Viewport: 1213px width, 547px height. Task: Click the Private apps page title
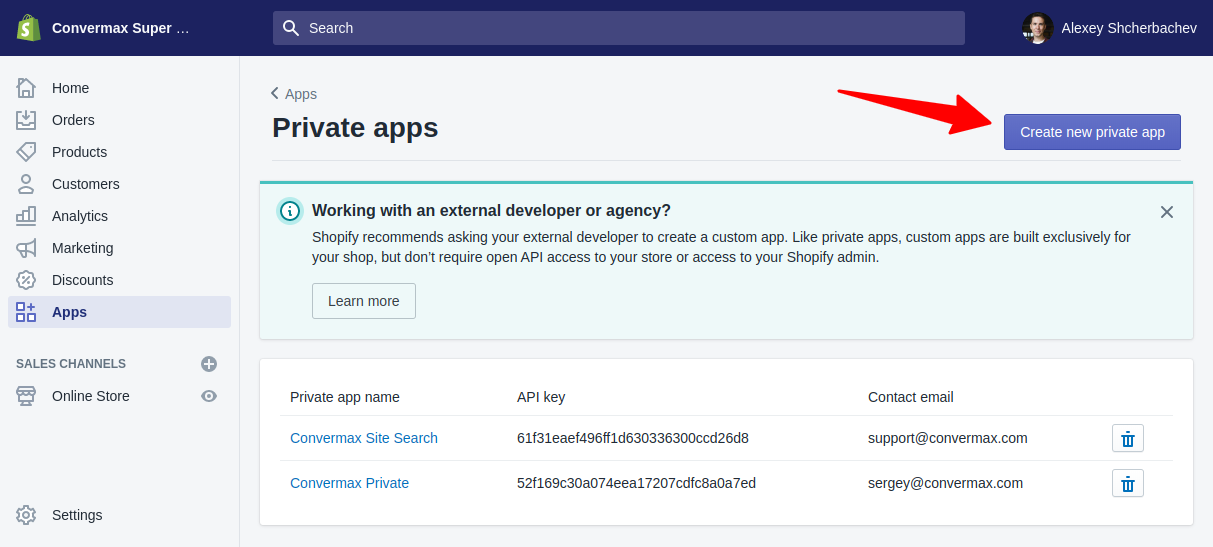[355, 128]
